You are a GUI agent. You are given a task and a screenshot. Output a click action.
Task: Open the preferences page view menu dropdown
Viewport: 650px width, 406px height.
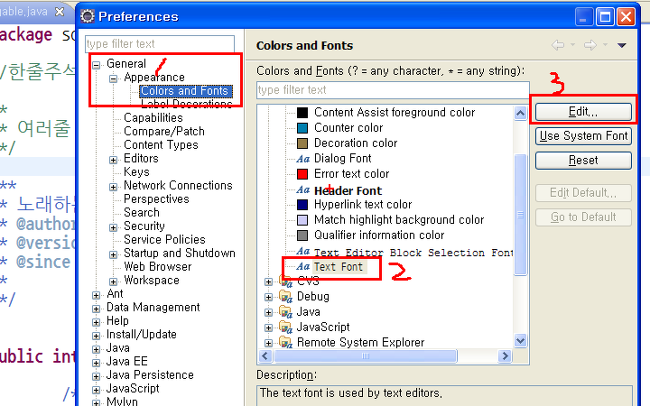pyautogui.click(x=622, y=45)
